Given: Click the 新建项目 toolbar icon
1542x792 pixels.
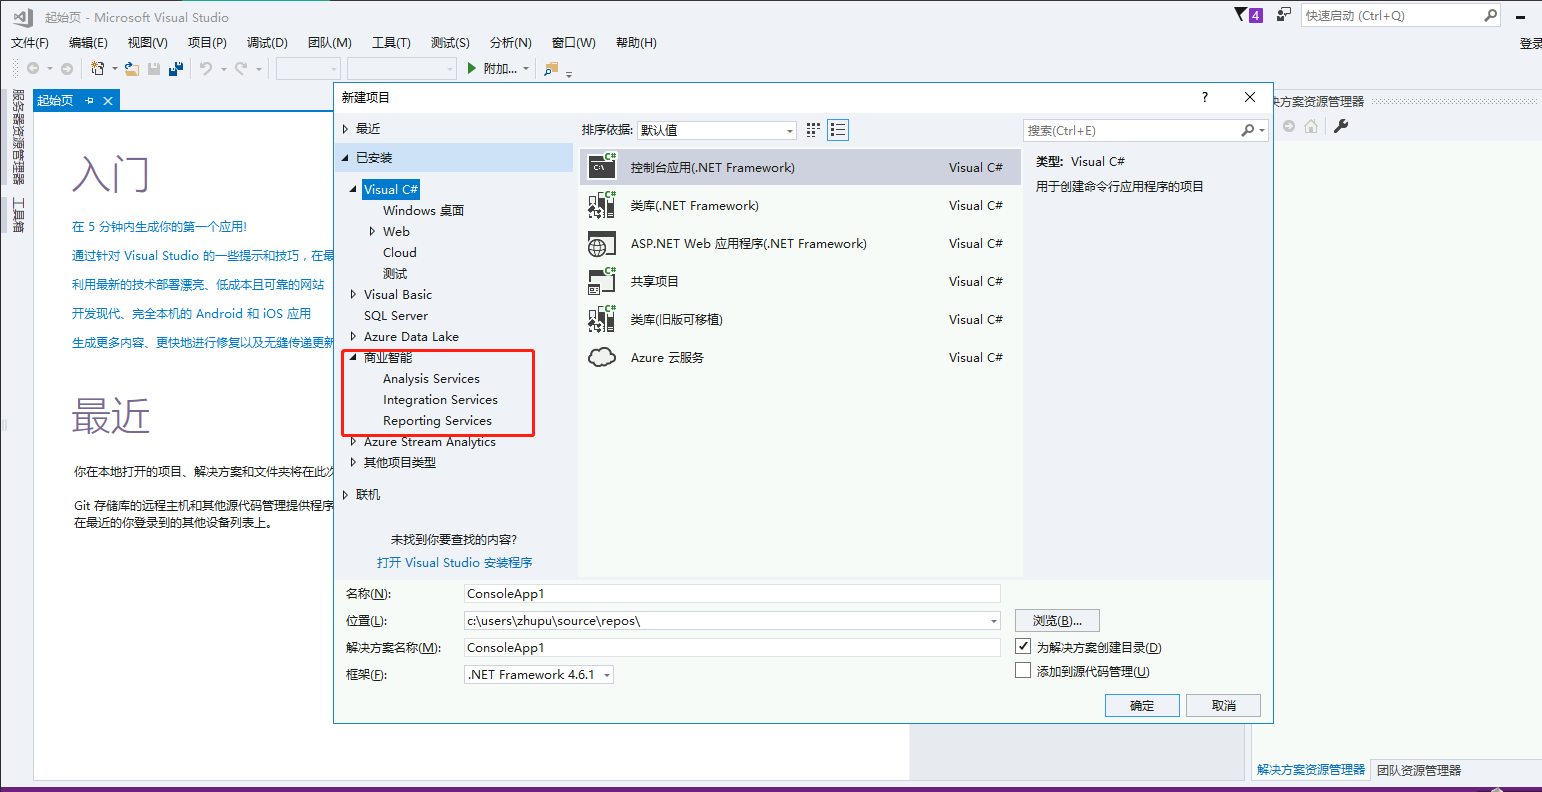Looking at the screenshot, I should (x=99, y=68).
